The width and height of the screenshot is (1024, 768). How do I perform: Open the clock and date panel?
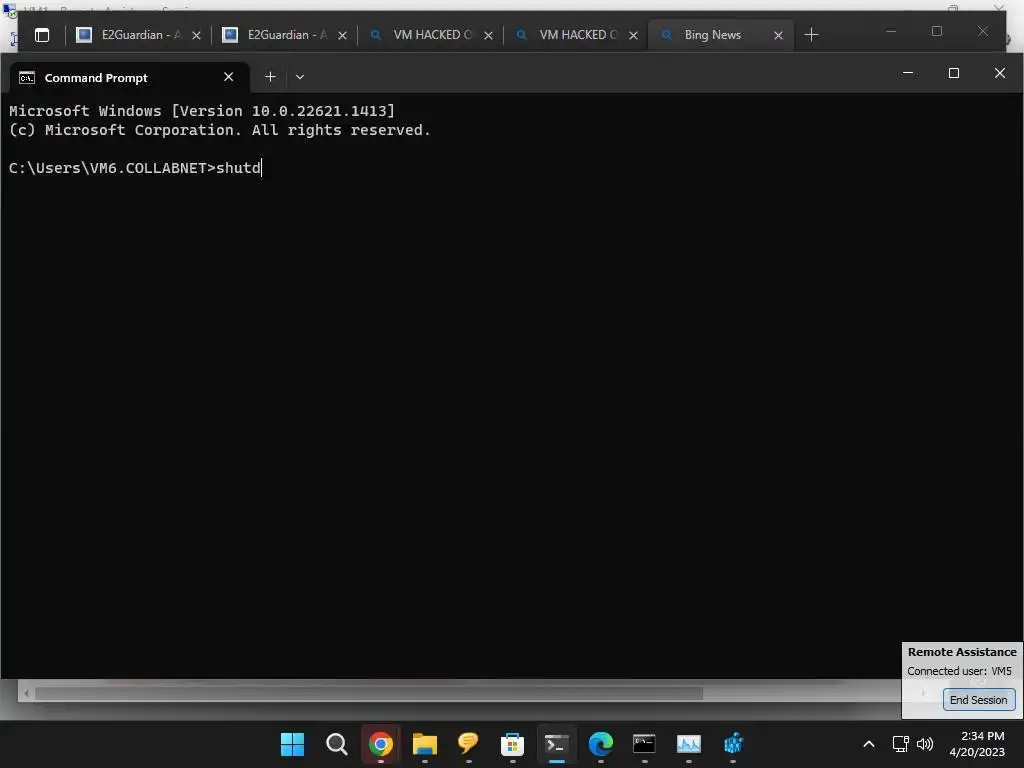click(x=977, y=744)
